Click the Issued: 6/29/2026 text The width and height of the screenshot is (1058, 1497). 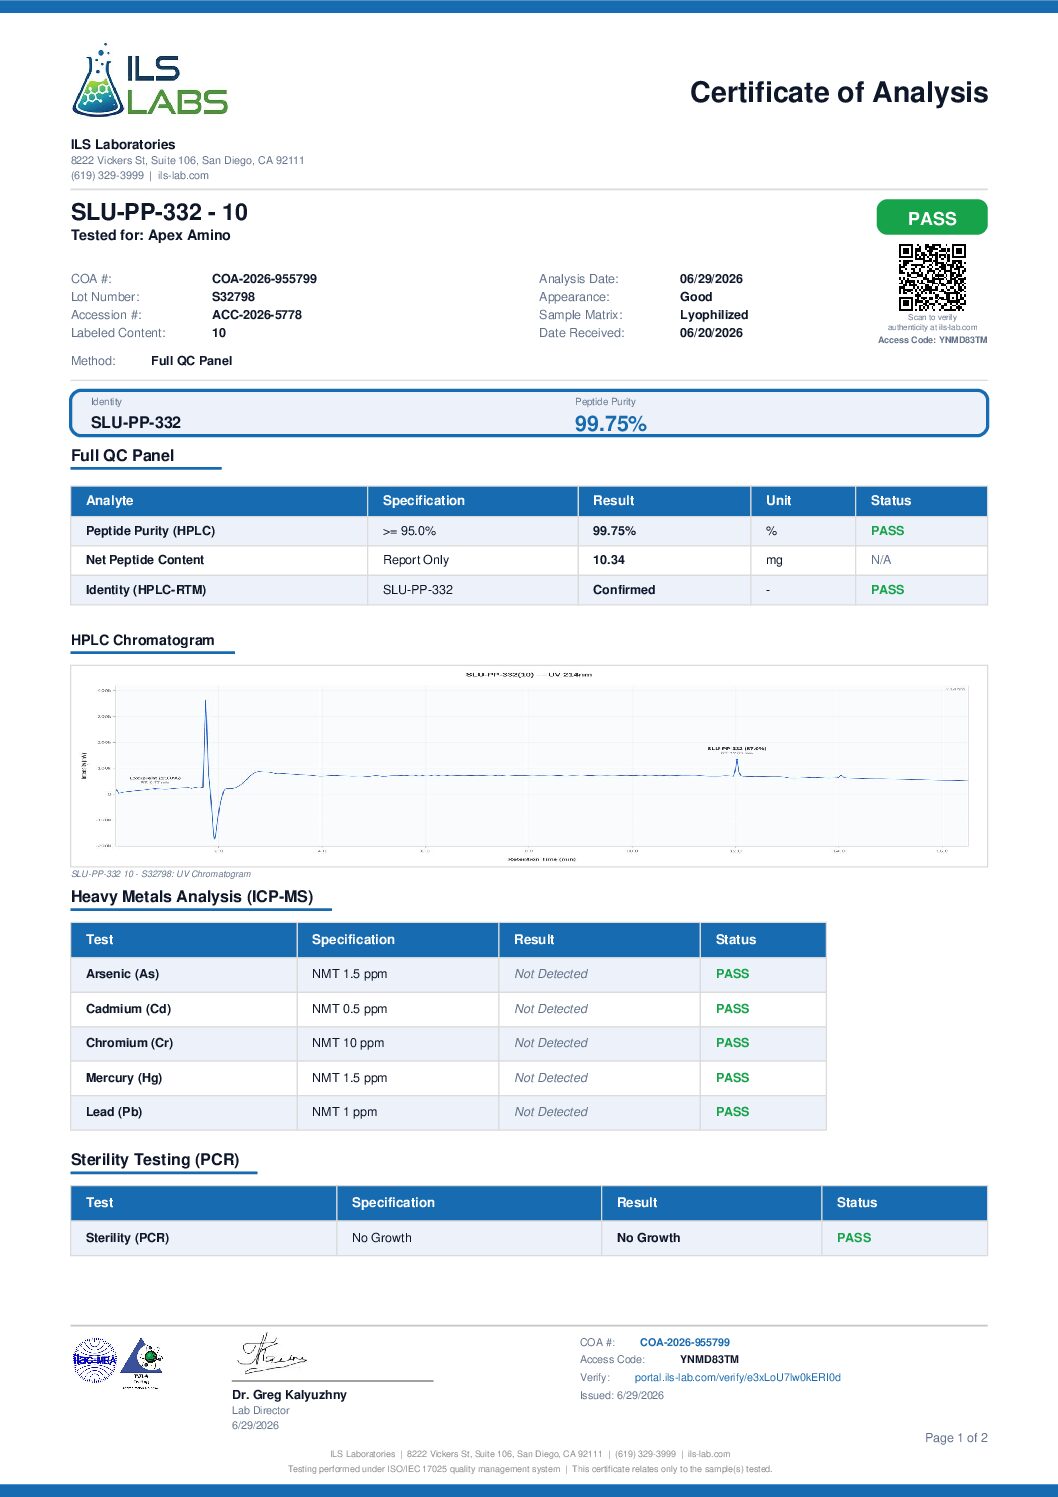[622, 1396]
